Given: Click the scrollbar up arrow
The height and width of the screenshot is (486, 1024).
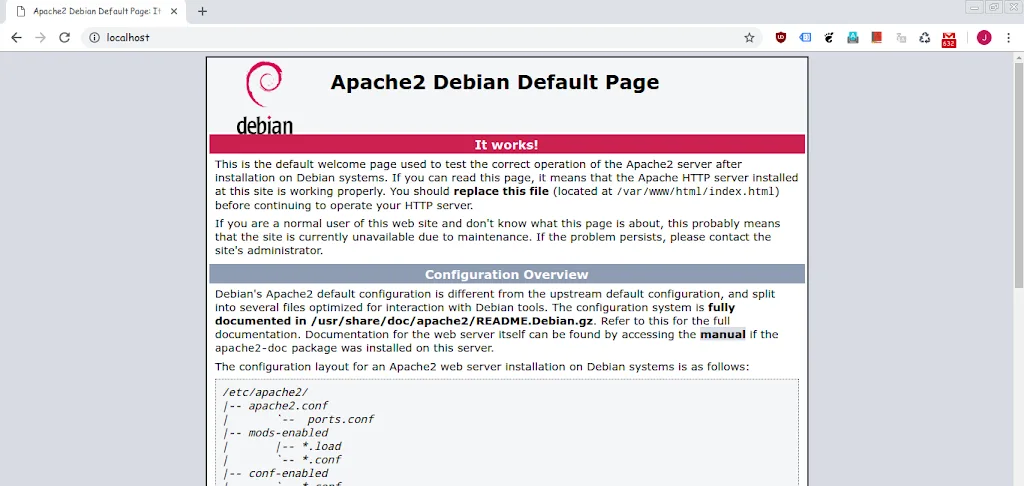Looking at the screenshot, I should pyautogui.click(x=1019, y=57).
